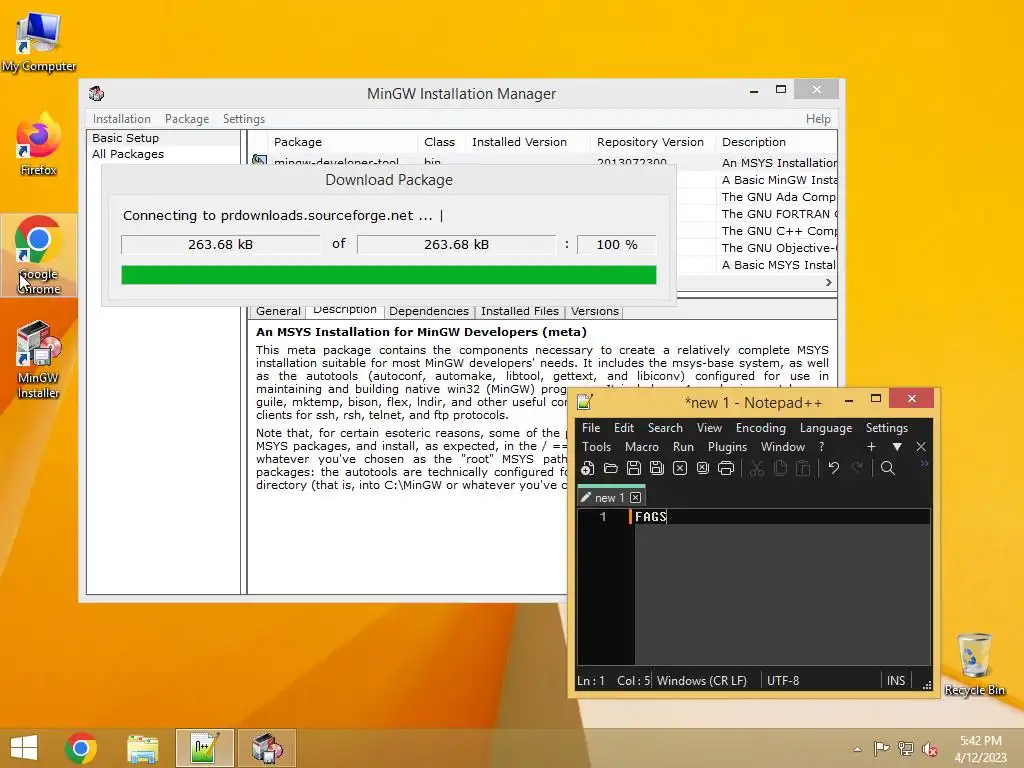Click the Find magnifier icon in Notepad++
This screenshot has width=1024, height=768.
pos(888,468)
